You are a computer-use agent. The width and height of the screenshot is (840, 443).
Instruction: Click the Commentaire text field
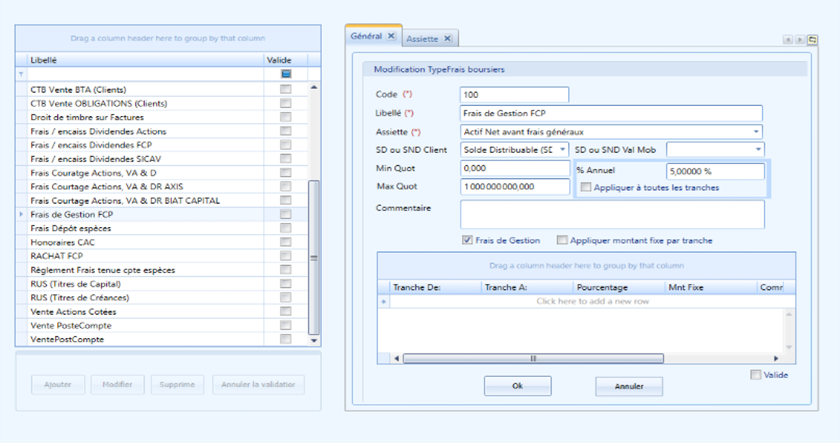(x=612, y=214)
